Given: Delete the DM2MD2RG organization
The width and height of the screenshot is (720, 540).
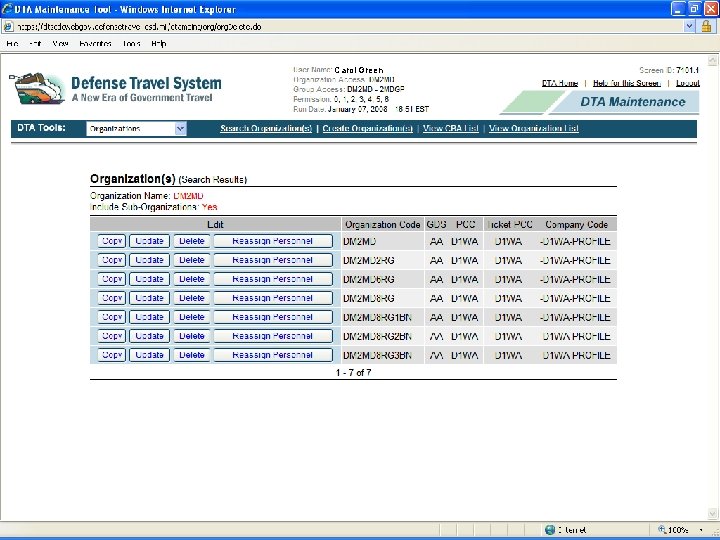Looking at the screenshot, I should [191, 260].
